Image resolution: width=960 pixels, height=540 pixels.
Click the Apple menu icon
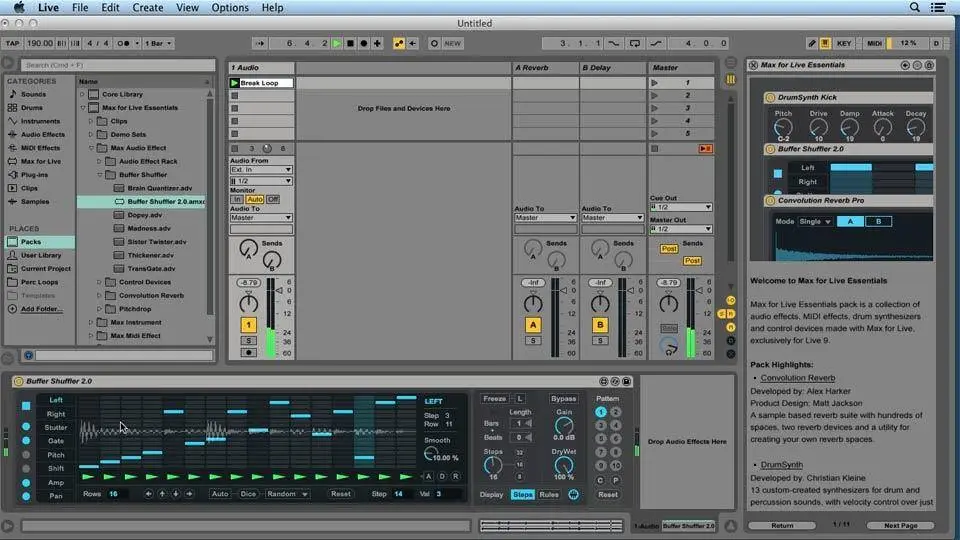[19, 7]
